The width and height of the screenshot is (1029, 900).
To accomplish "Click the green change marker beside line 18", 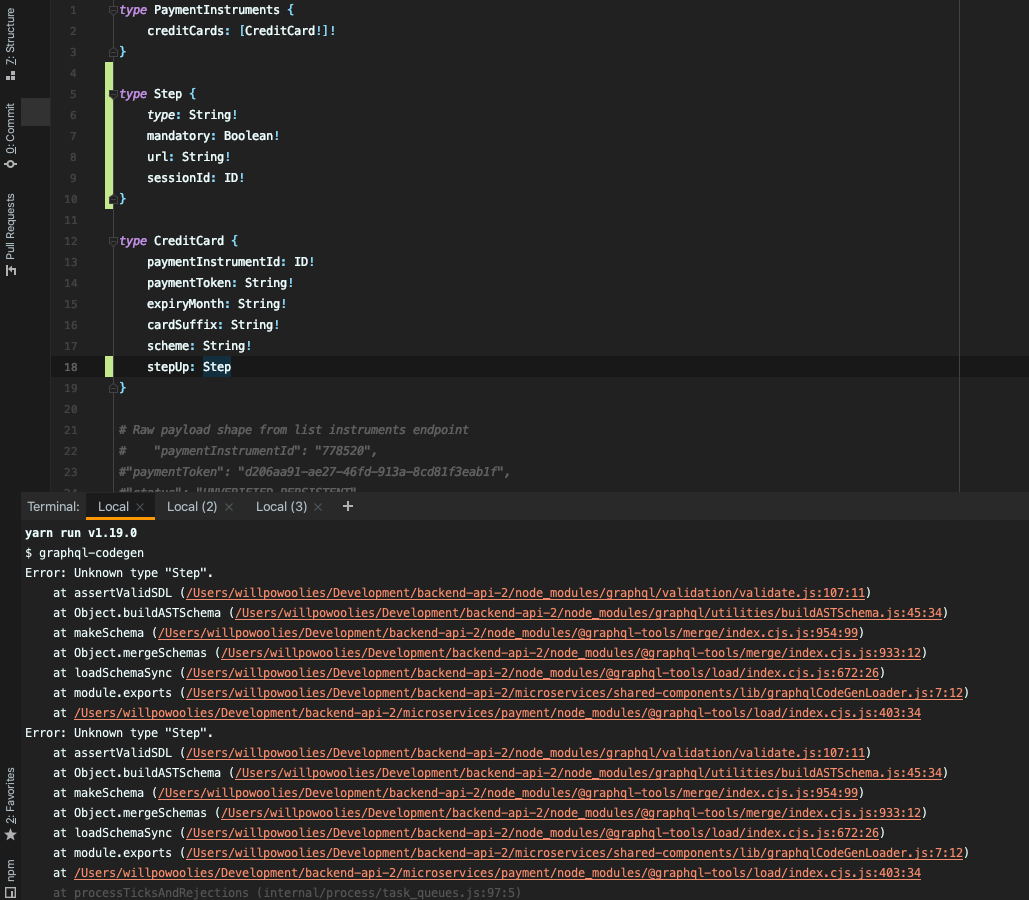I will (x=108, y=366).
